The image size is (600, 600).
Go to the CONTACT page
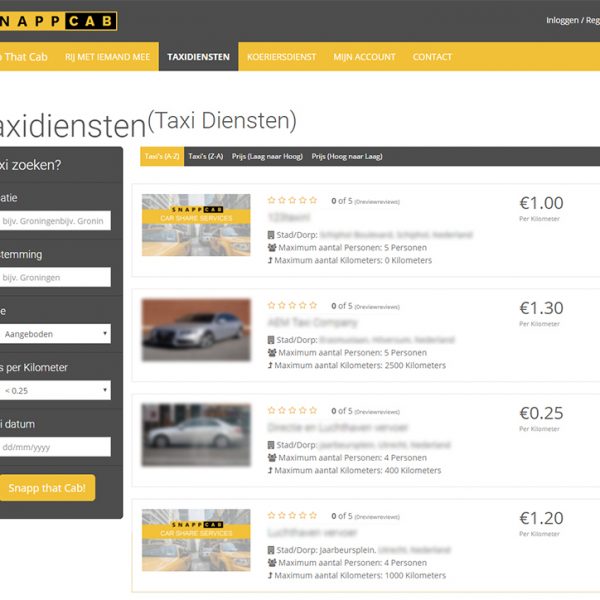pyautogui.click(x=432, y=57)
